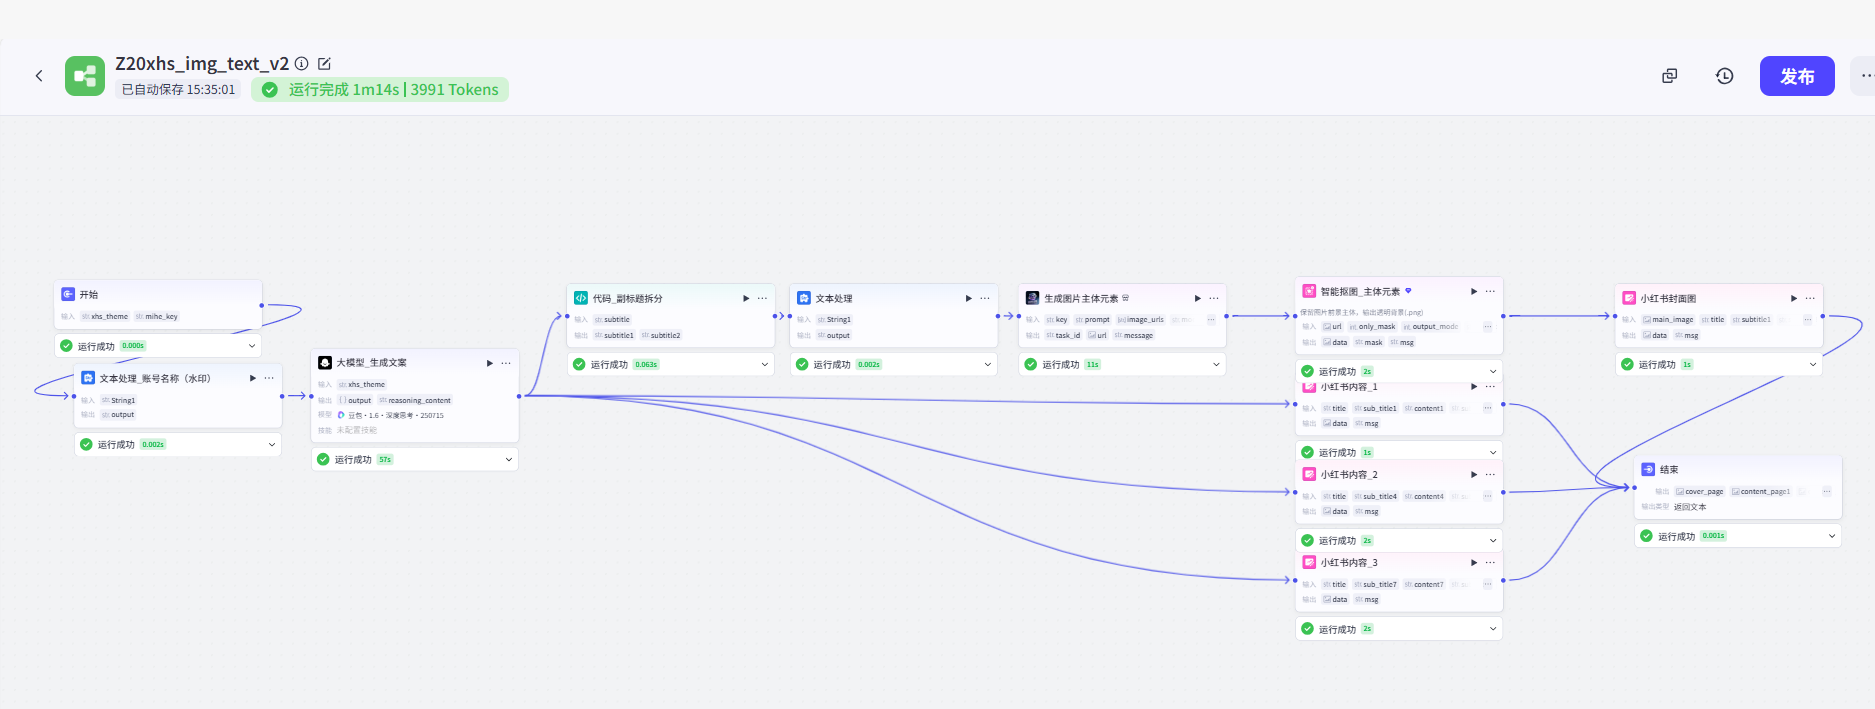
Task: Select the Z20xhs_img_text_v2 title
Action: (x=202, y=63)
